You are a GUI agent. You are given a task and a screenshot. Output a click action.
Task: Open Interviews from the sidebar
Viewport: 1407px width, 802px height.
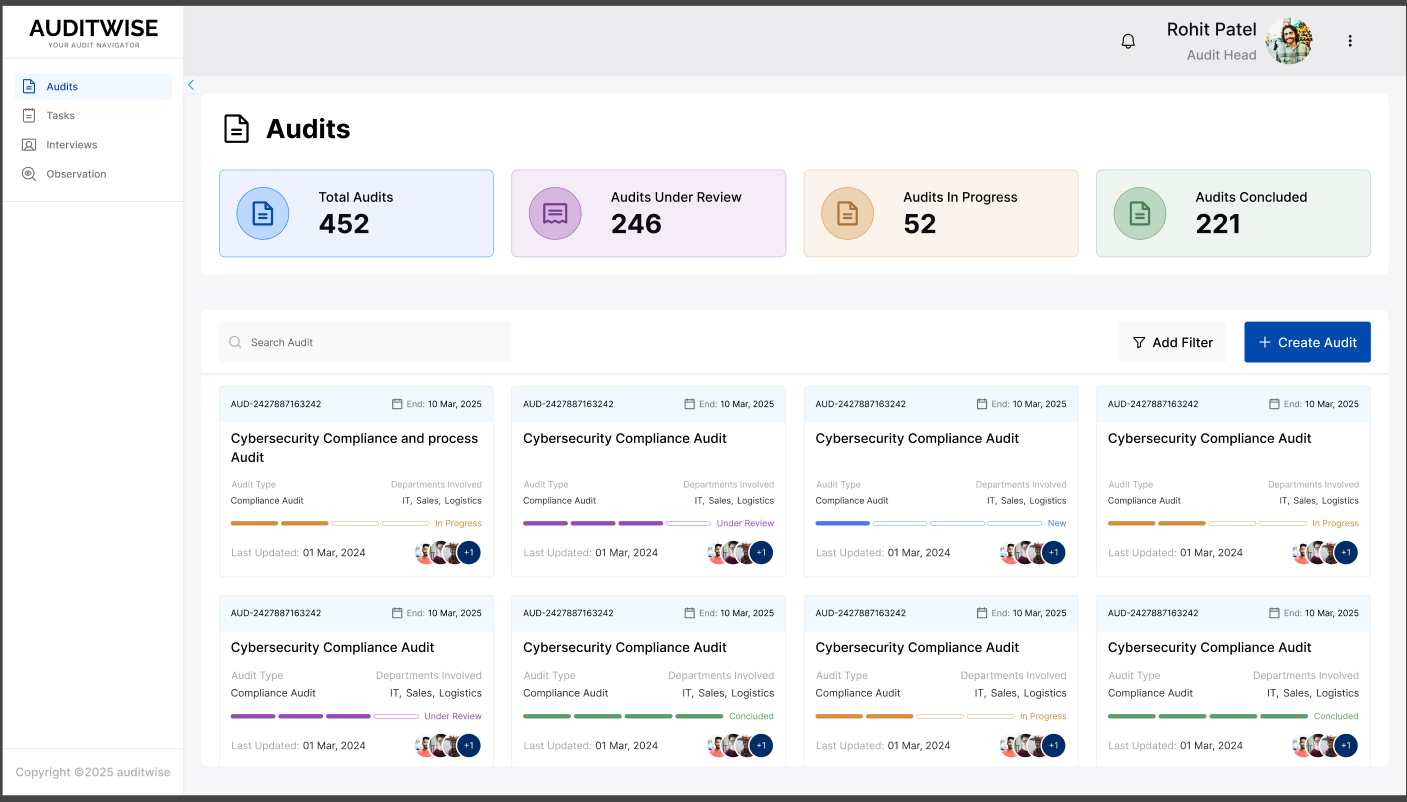(71, 145)
